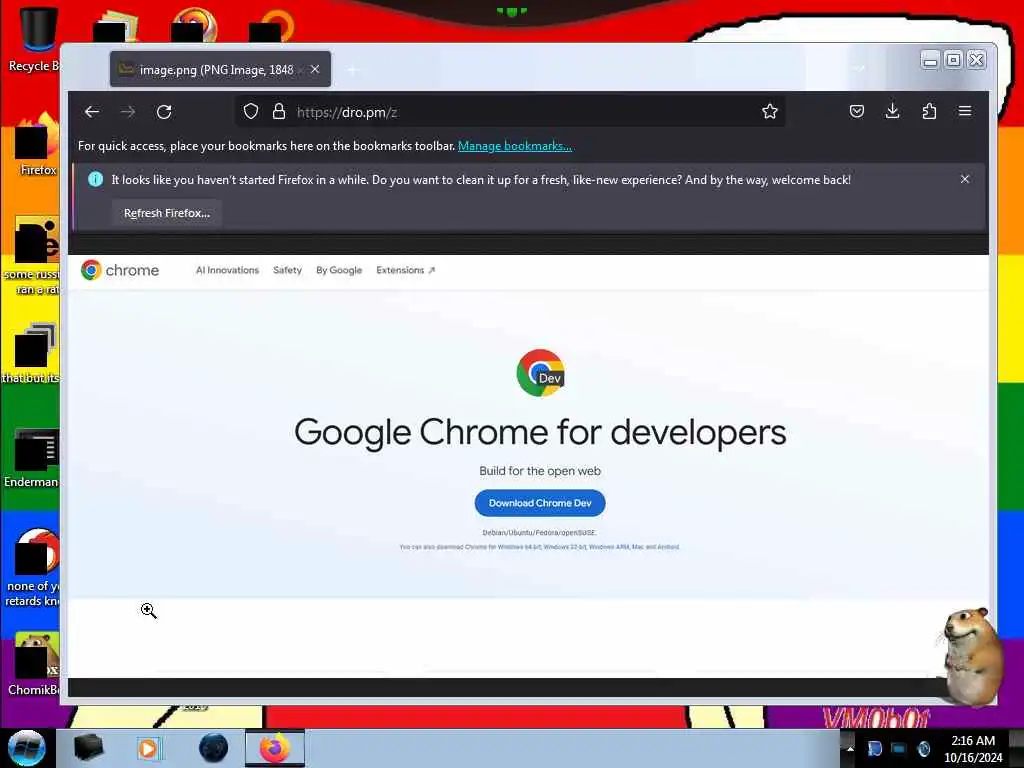Click the Debian/Ubuntu/Fedora/openSUSE text
Screen dimensions: 1024x768
point(539,532)
